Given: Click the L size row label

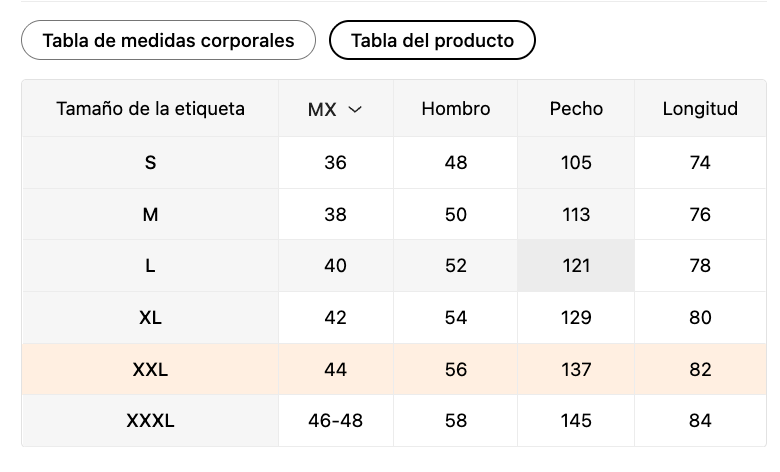Looking at the screenshot, I should (150, 266).
